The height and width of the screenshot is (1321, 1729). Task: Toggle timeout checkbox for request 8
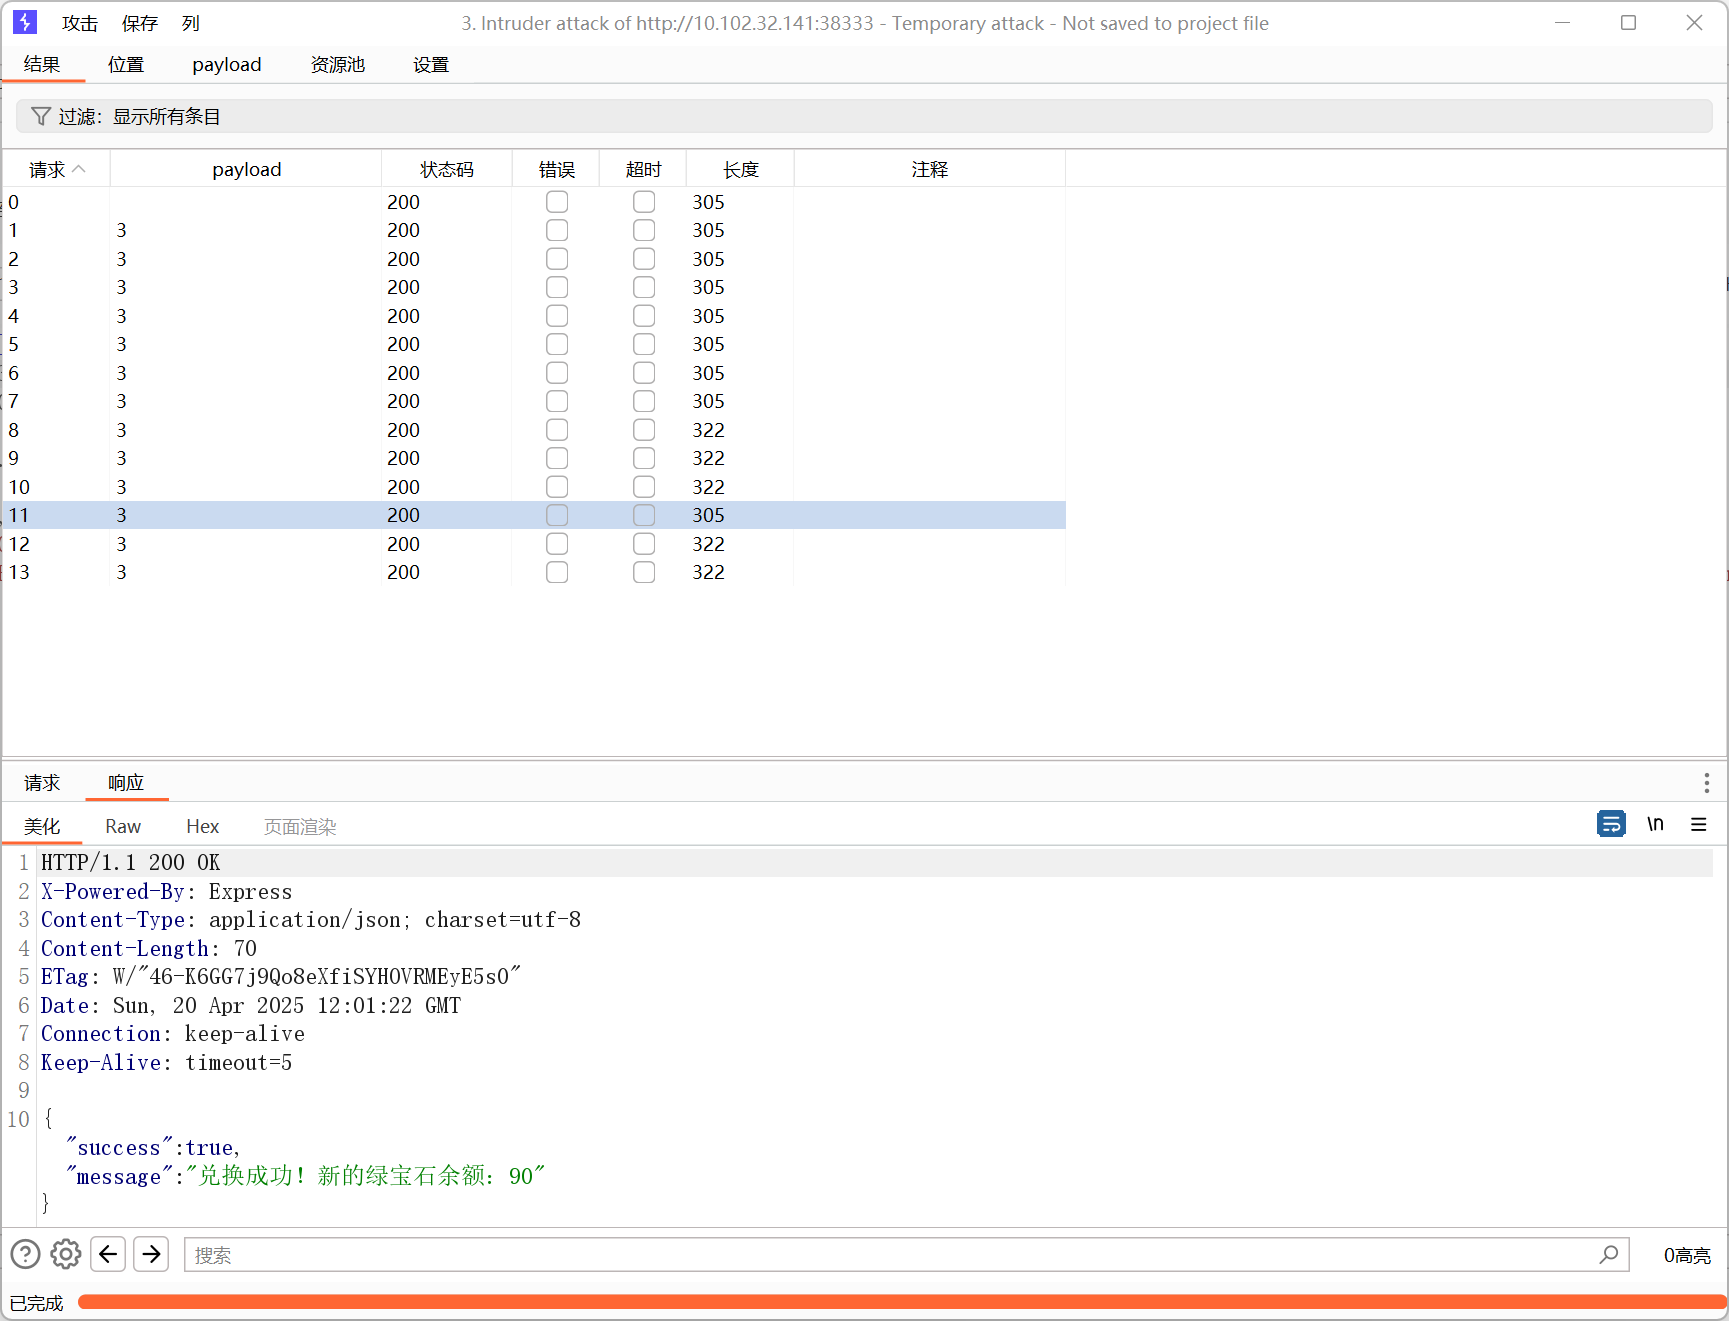(644, 430)
